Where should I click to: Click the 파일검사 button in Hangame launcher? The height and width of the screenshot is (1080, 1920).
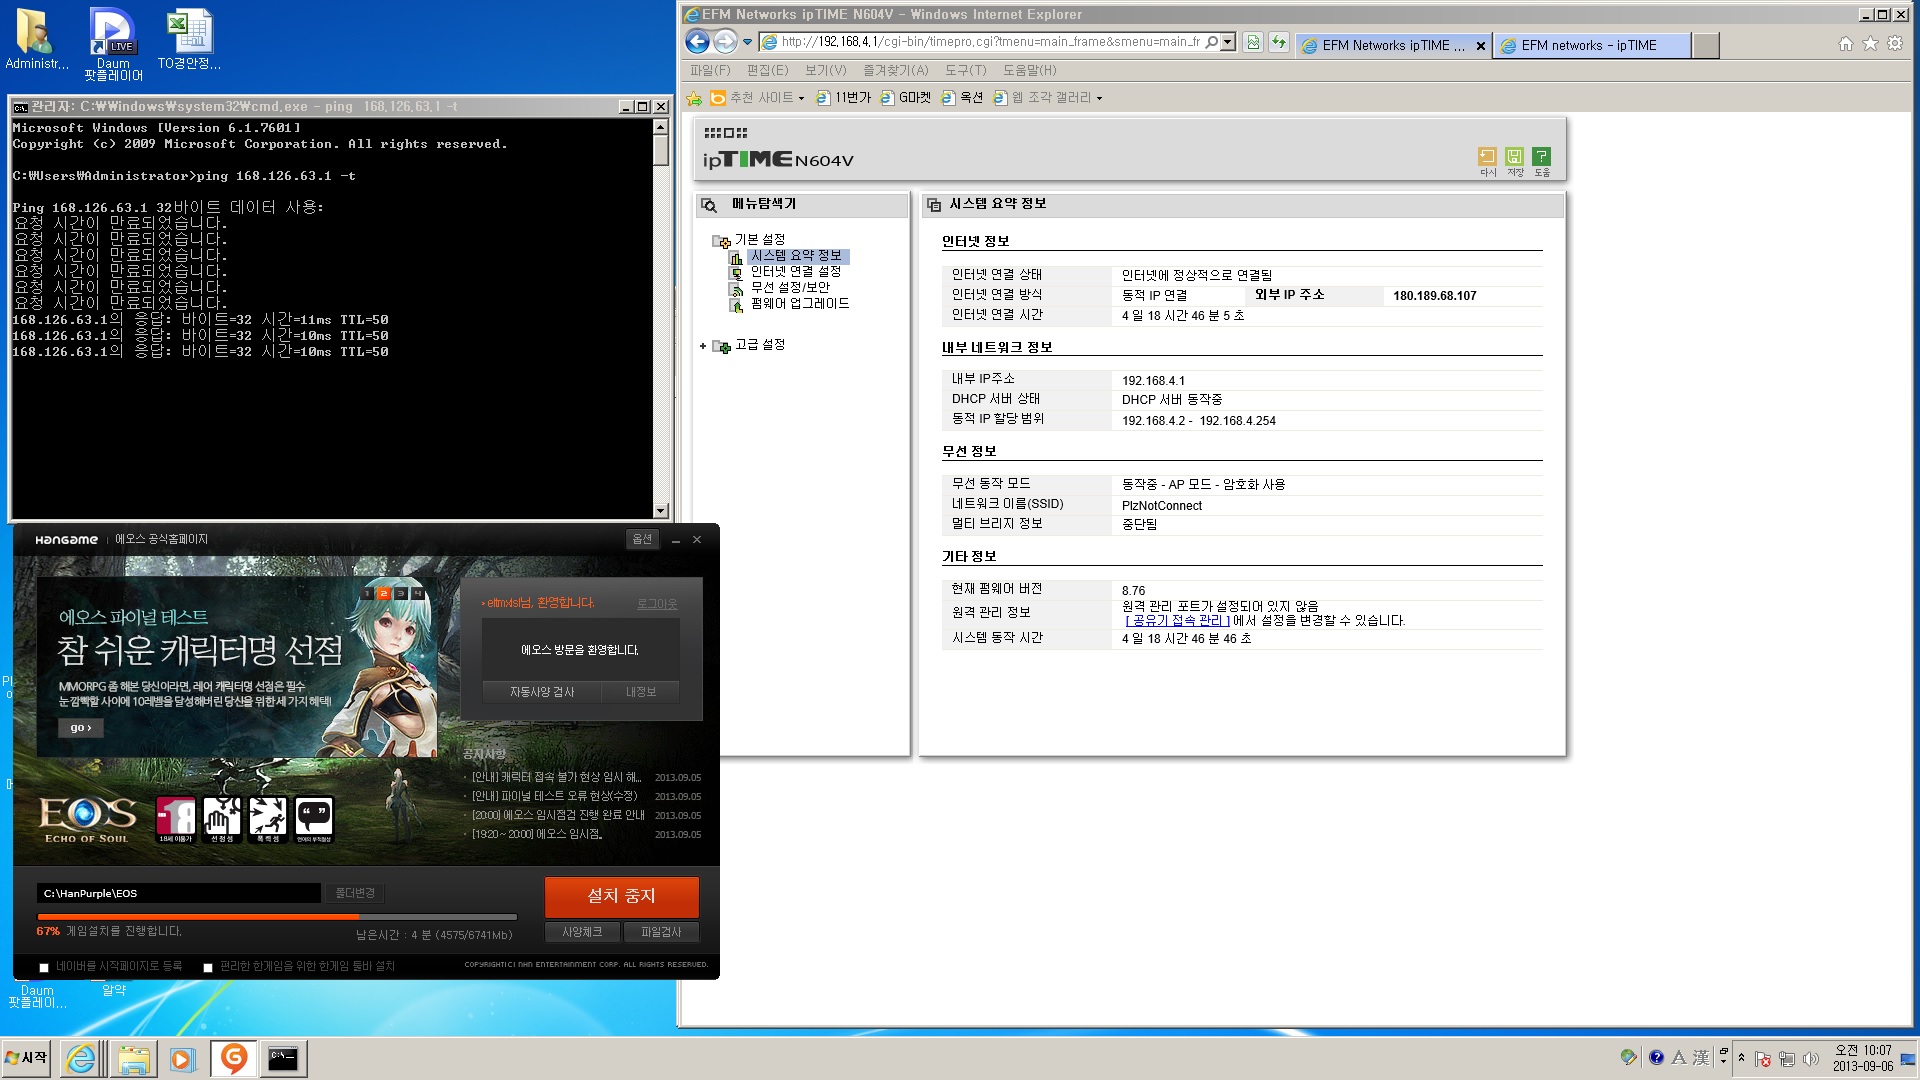661,932
